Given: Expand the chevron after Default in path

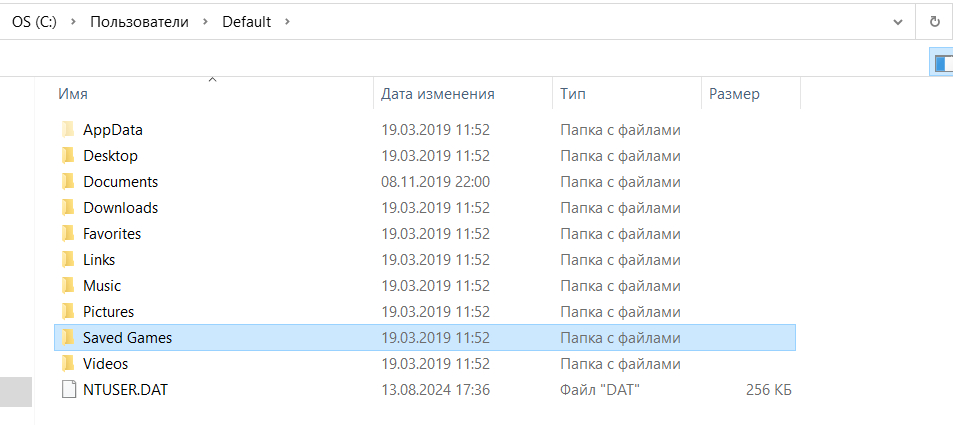Looking at the screenshot, I should 287,21.
